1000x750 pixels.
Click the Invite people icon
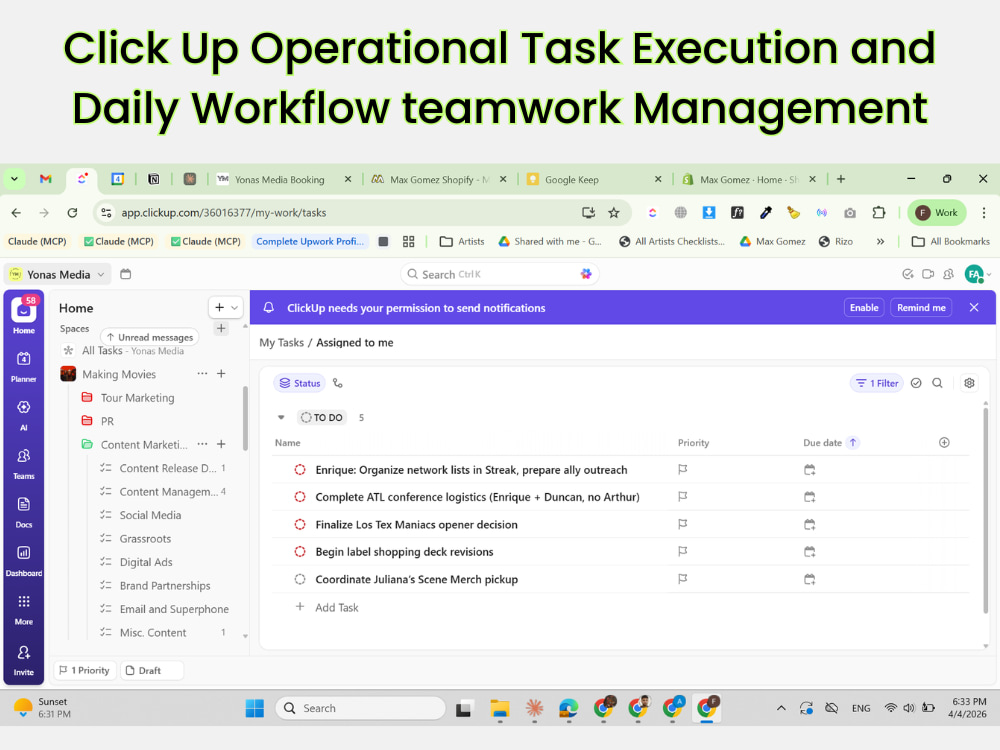(24, 652)
